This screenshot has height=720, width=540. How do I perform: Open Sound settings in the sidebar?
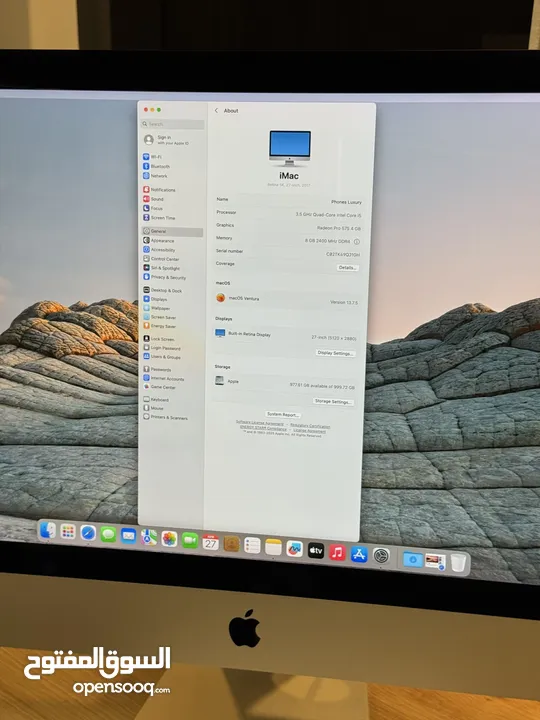pos(153,199)
